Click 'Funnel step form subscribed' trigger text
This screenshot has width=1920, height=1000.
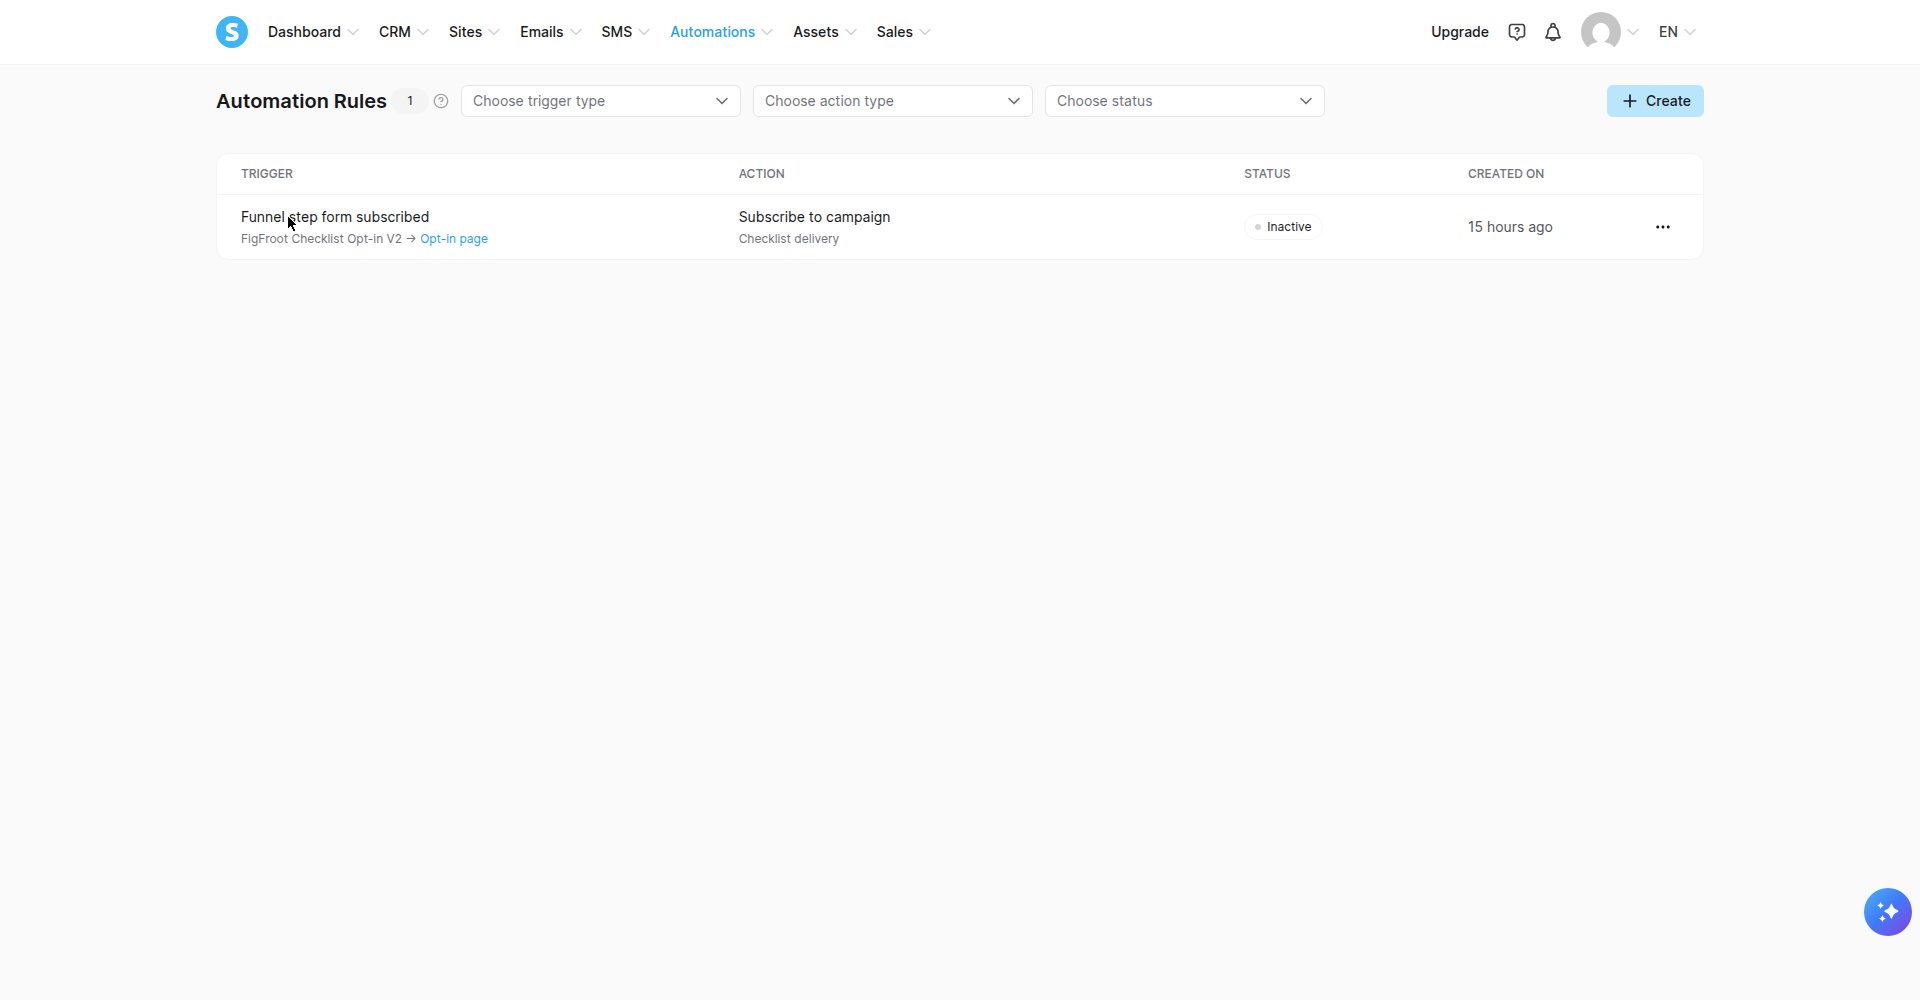pos(335,217)
